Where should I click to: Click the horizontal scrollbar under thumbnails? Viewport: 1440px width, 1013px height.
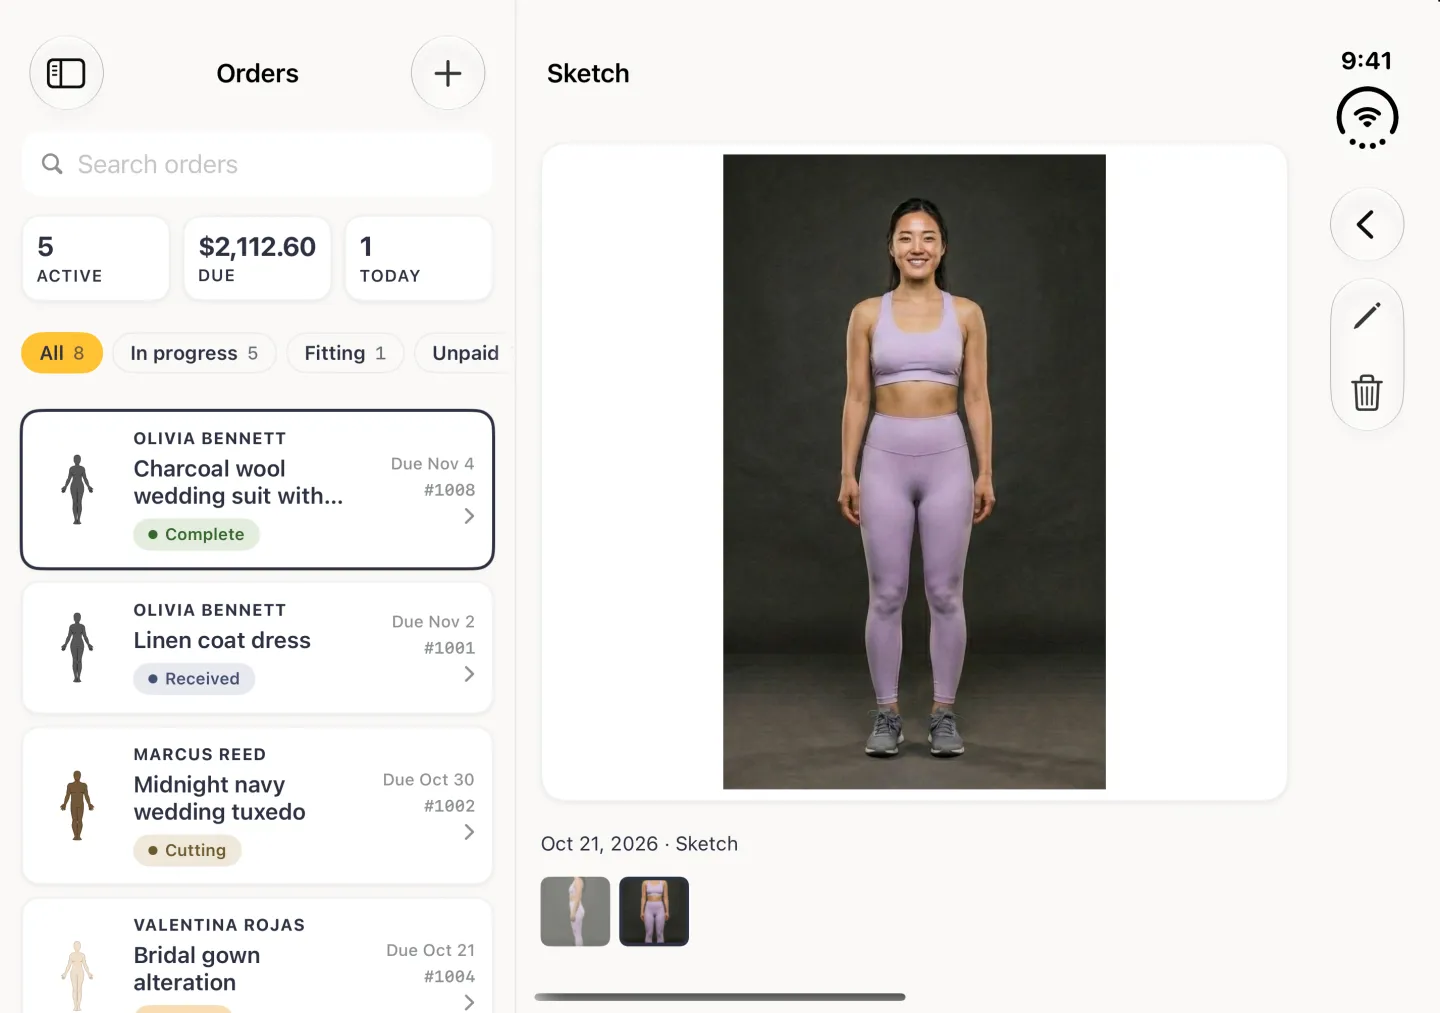(720, 997)
